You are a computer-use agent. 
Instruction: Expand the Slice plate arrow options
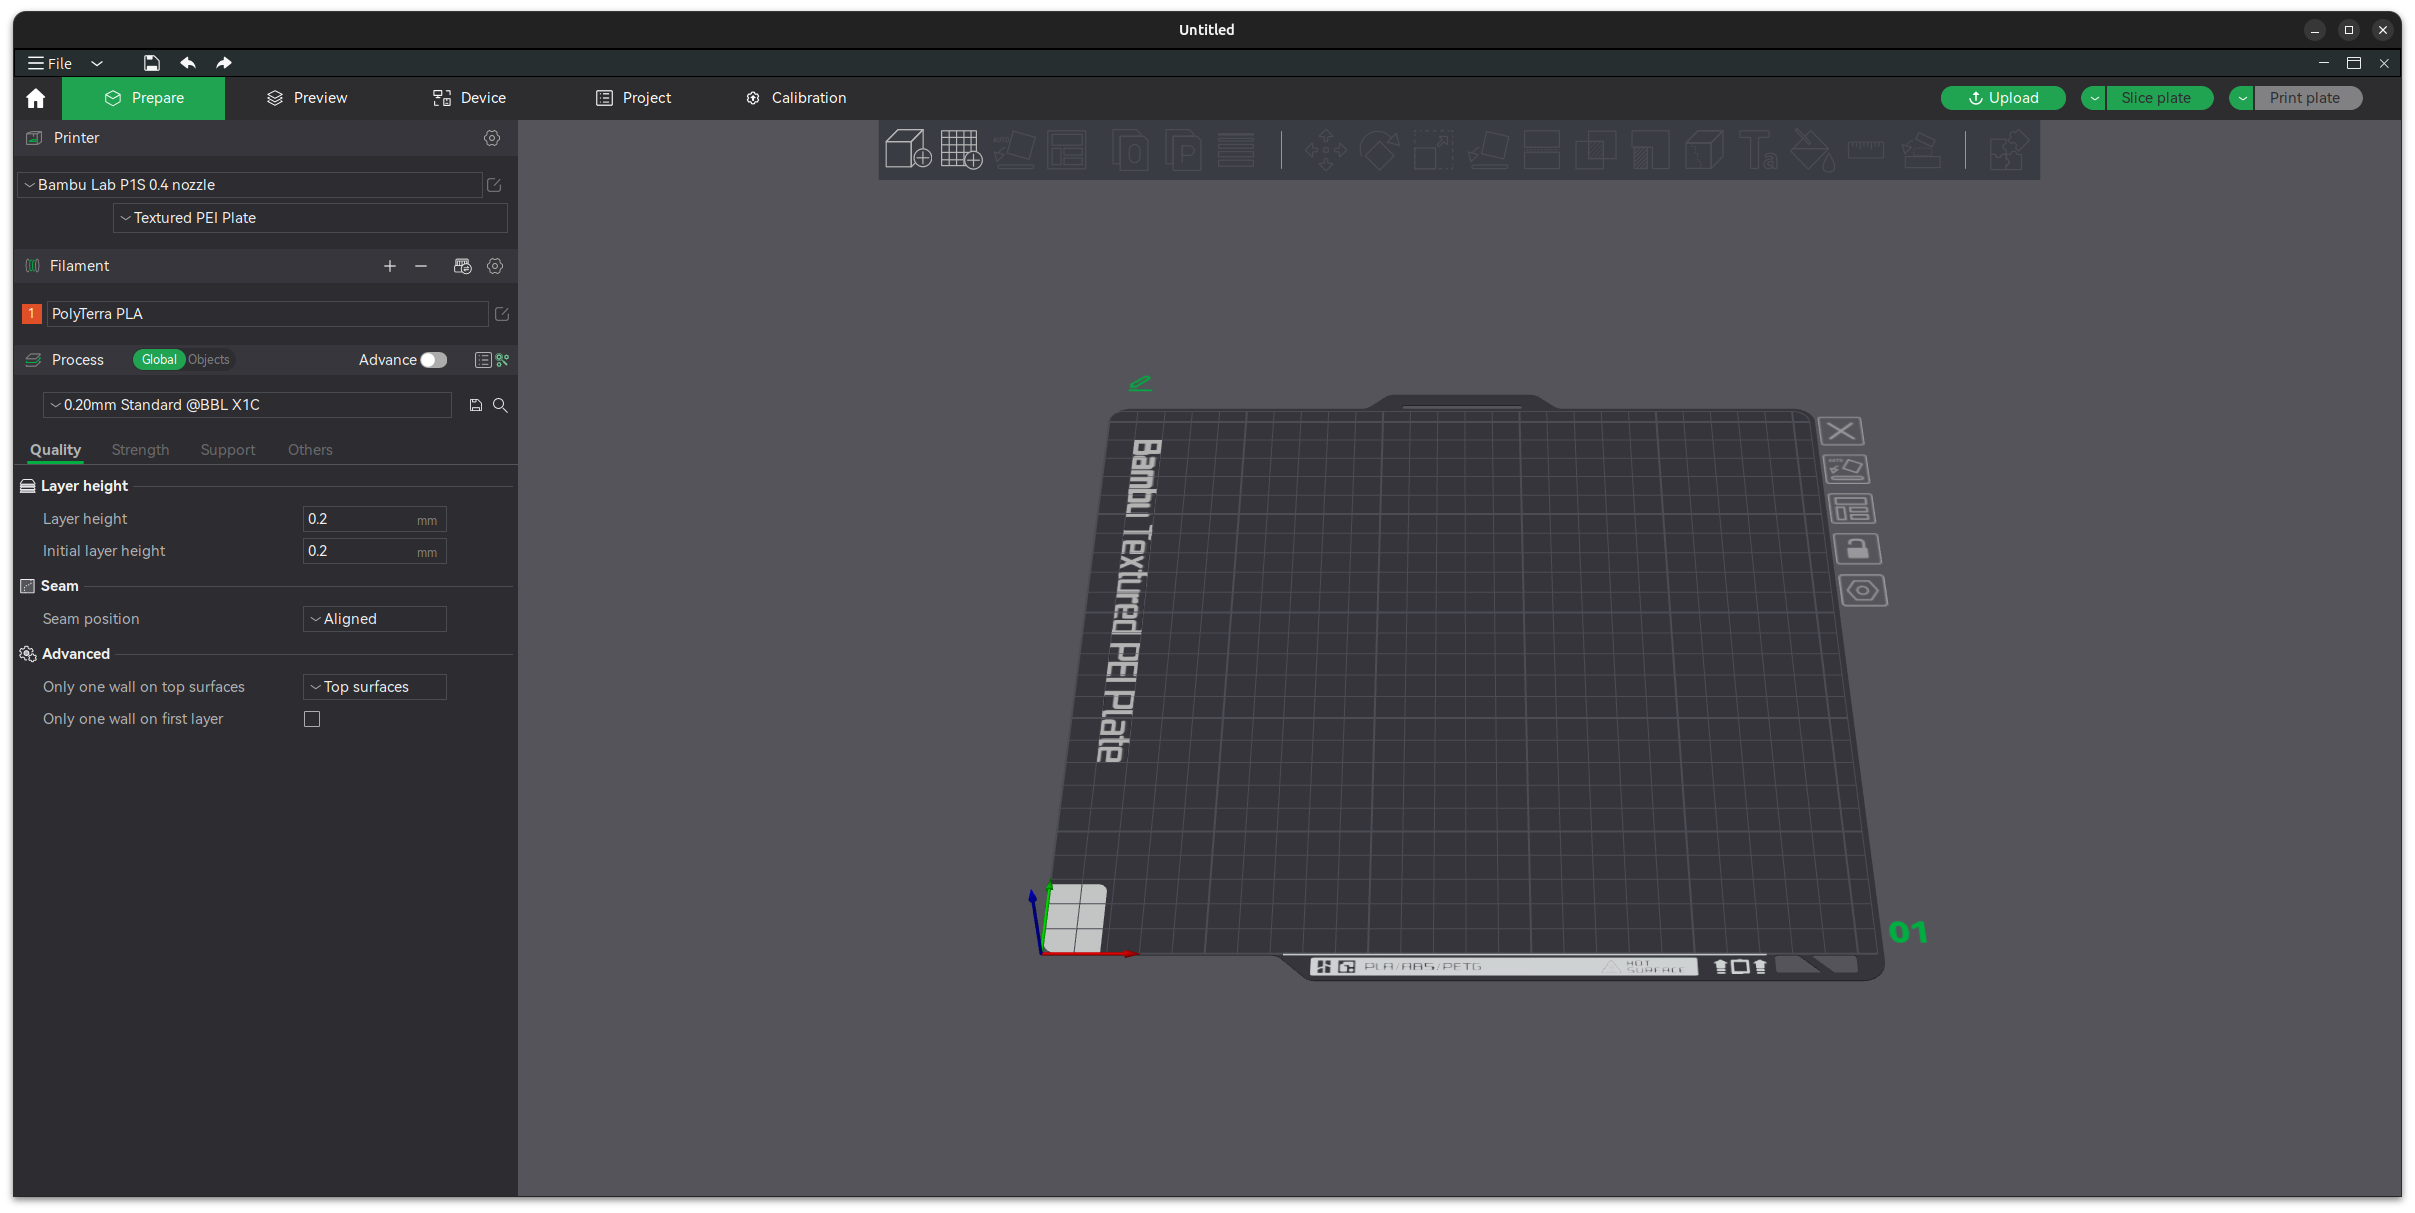(2094, 98)
